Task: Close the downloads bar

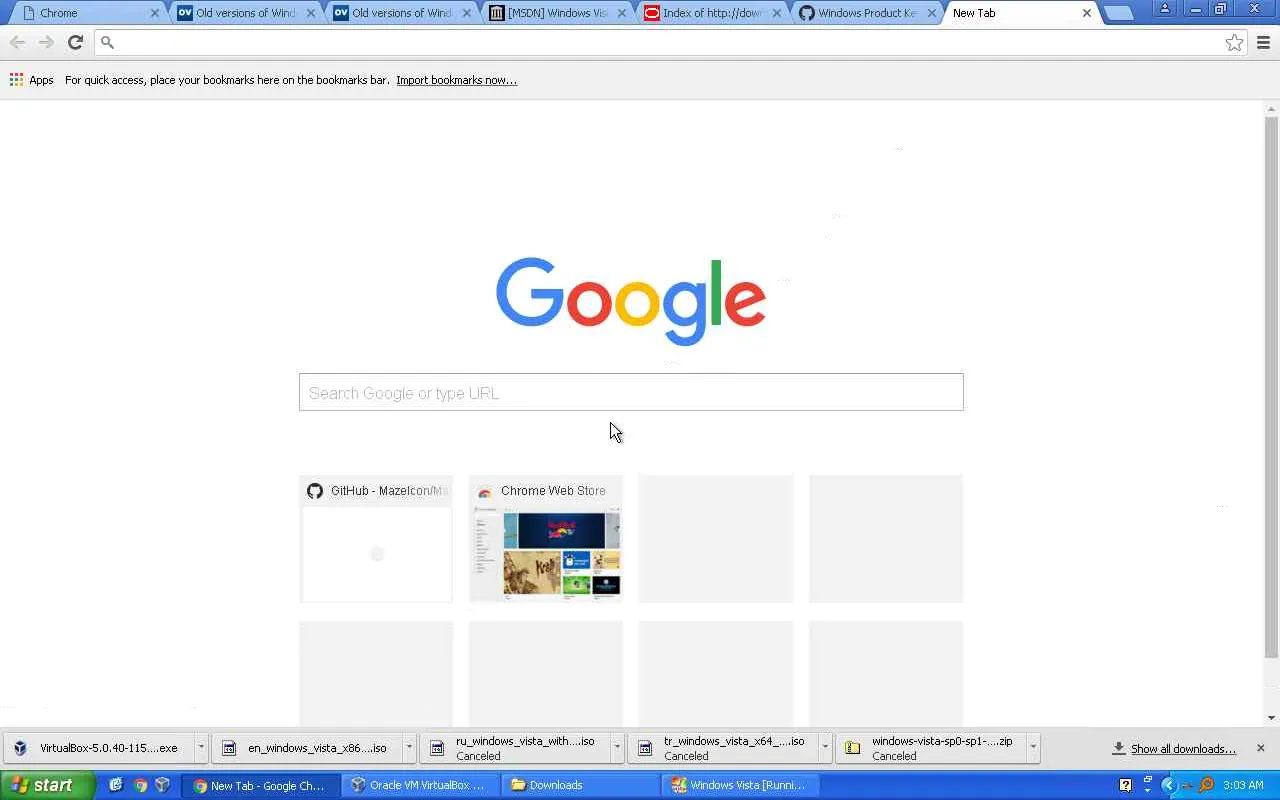Action: click(1260, 748)
